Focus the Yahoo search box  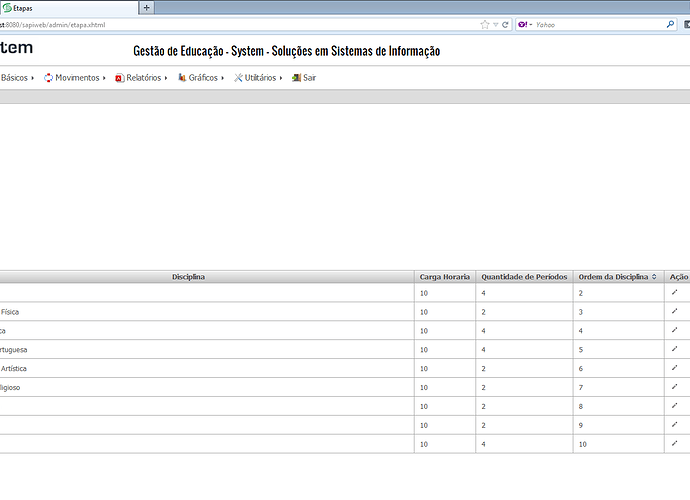coord(598,25)
